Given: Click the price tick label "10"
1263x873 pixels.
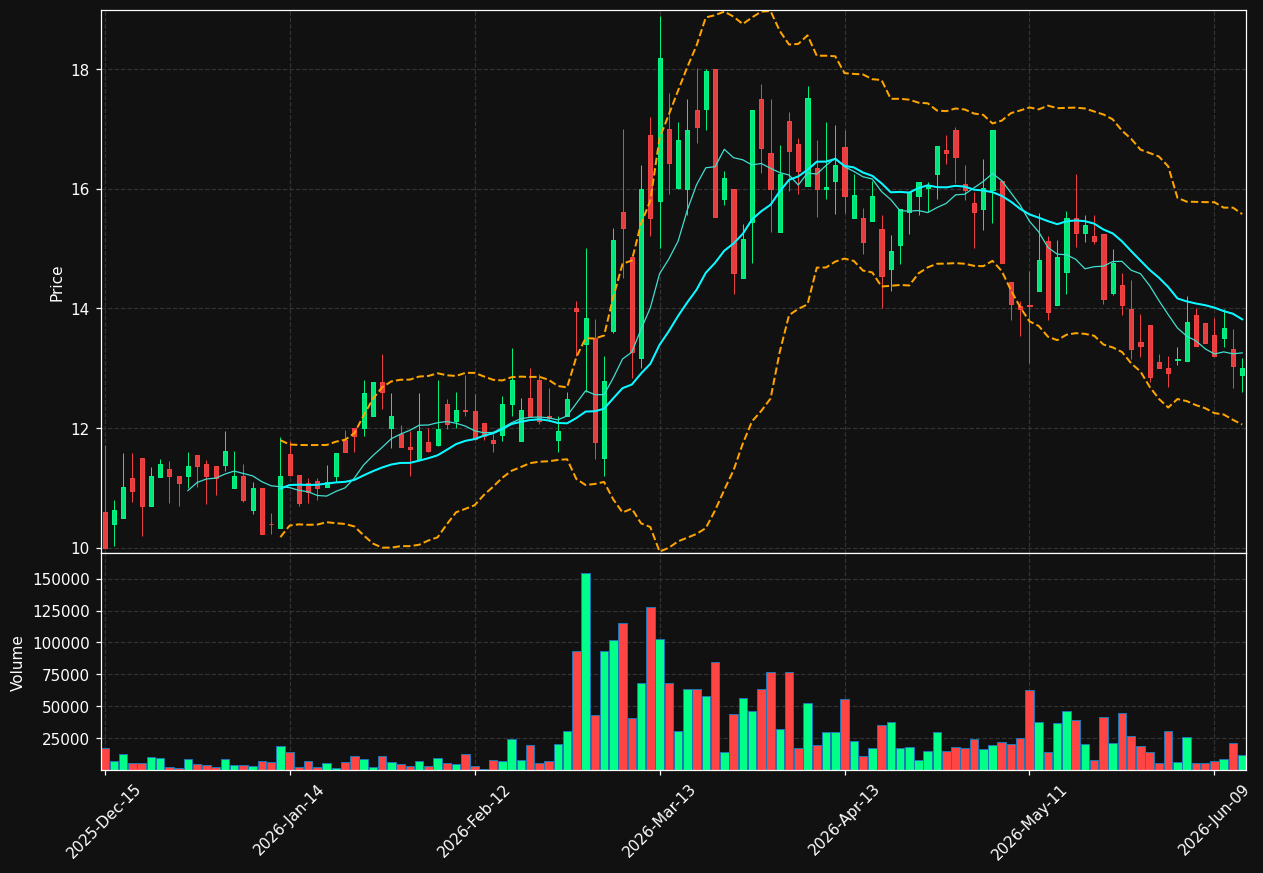Looking at the screenshot, I should coord(80,548).
